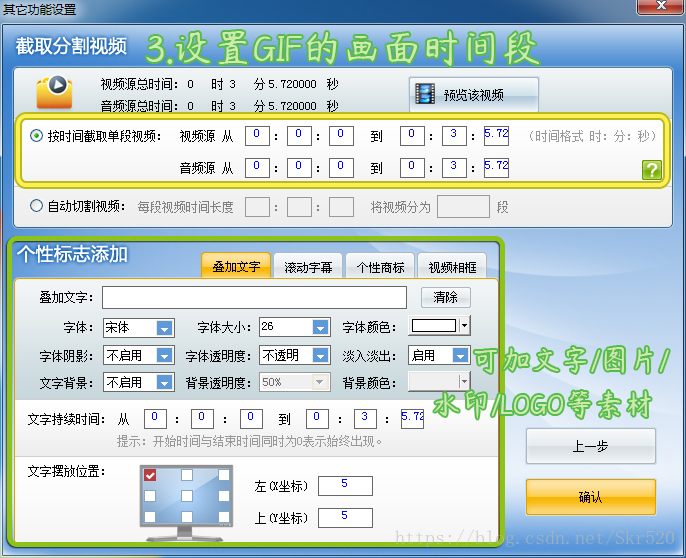Click the audio source end minute field
The height and width of the screenshot is (558, 686).
454,168
